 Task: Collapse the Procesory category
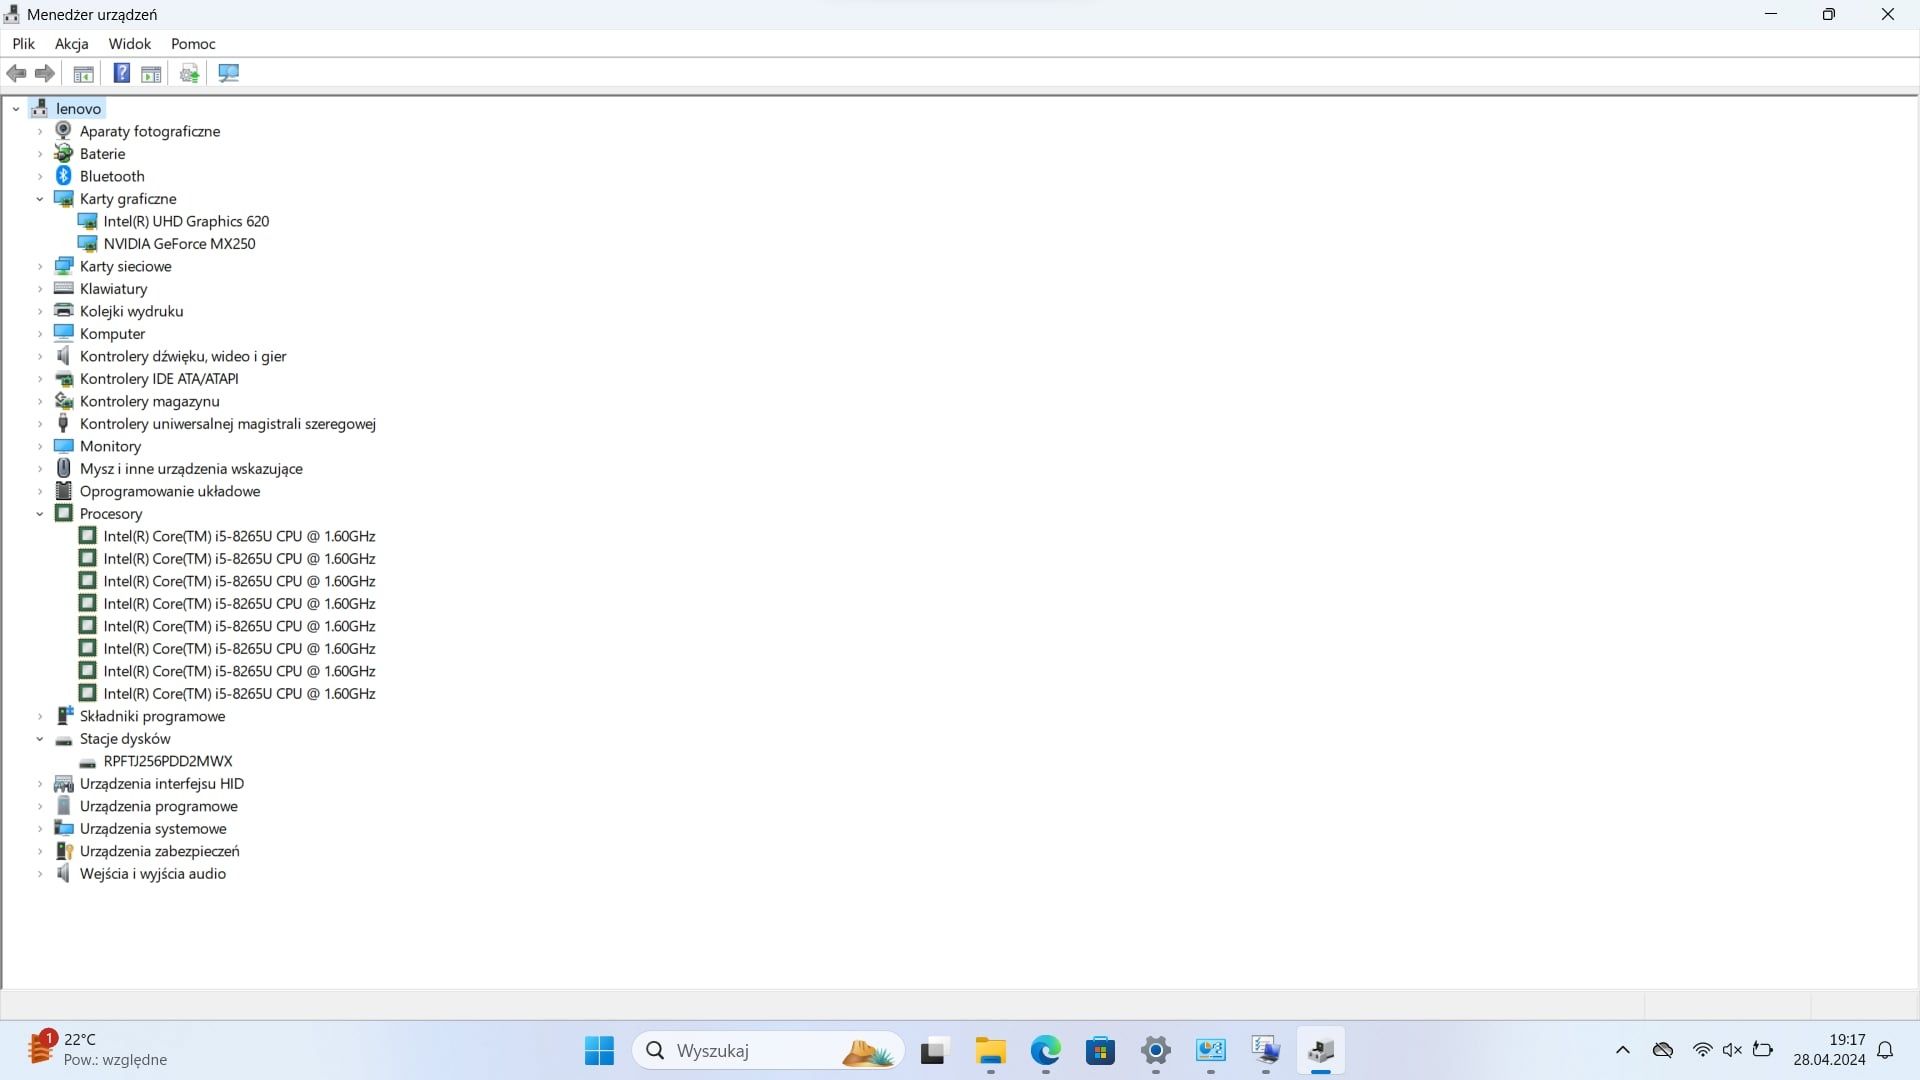(40, 513)
